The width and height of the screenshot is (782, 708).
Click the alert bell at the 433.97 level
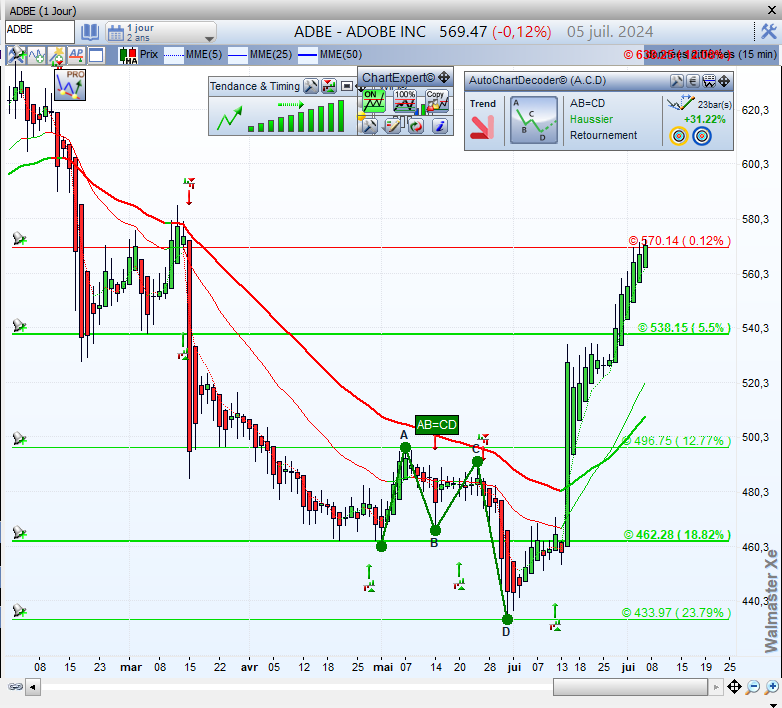(19, 610)
